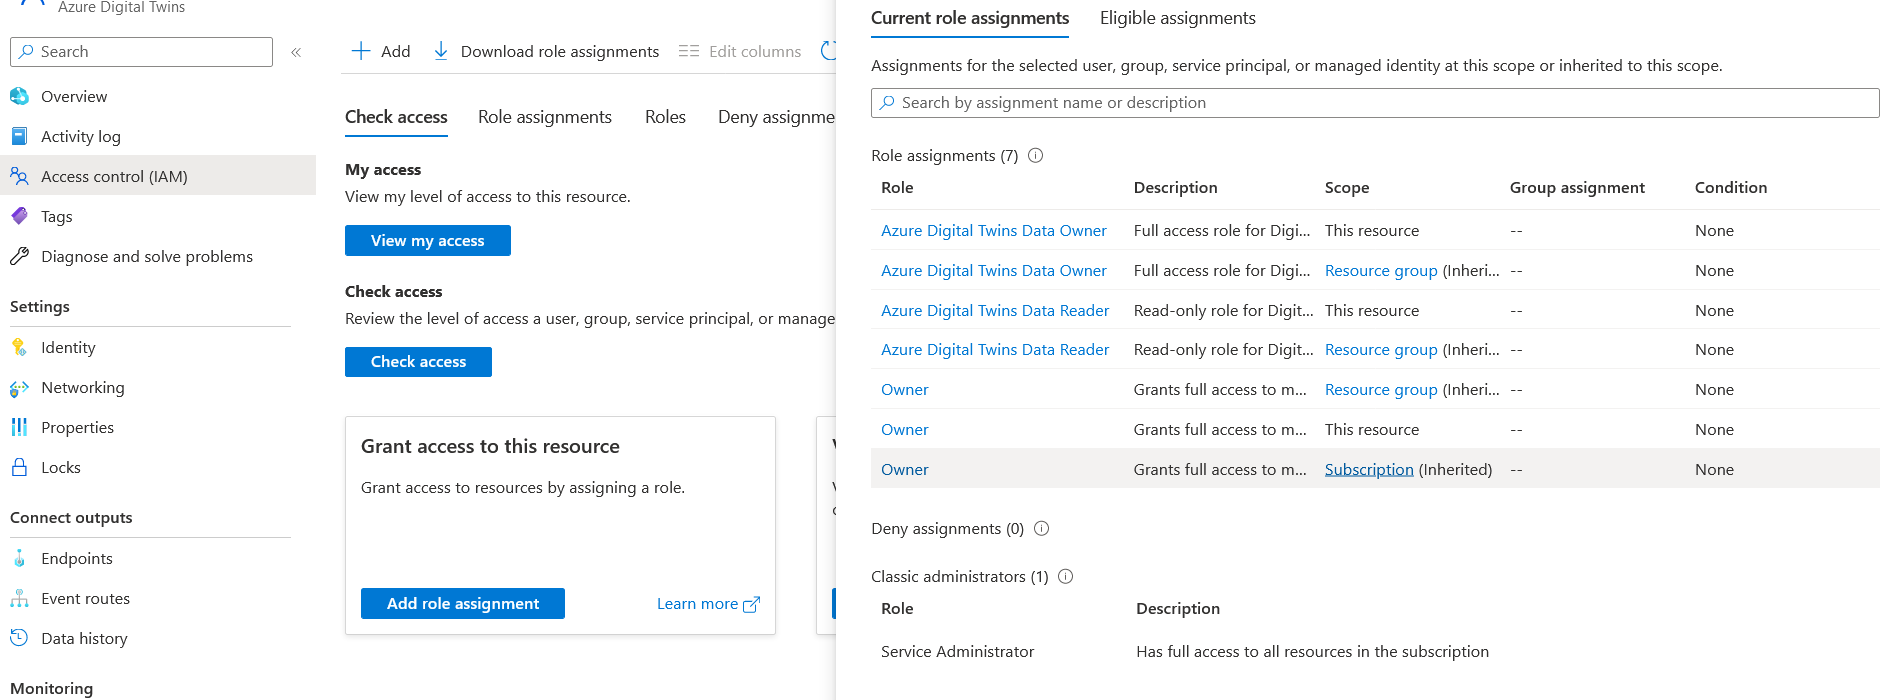Open the Subscription scope link

[x=1368, y=469]
